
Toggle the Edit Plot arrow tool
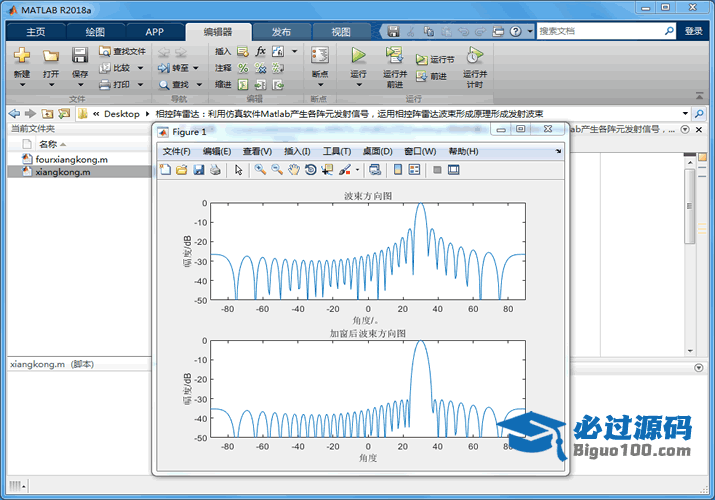point(239,170)
